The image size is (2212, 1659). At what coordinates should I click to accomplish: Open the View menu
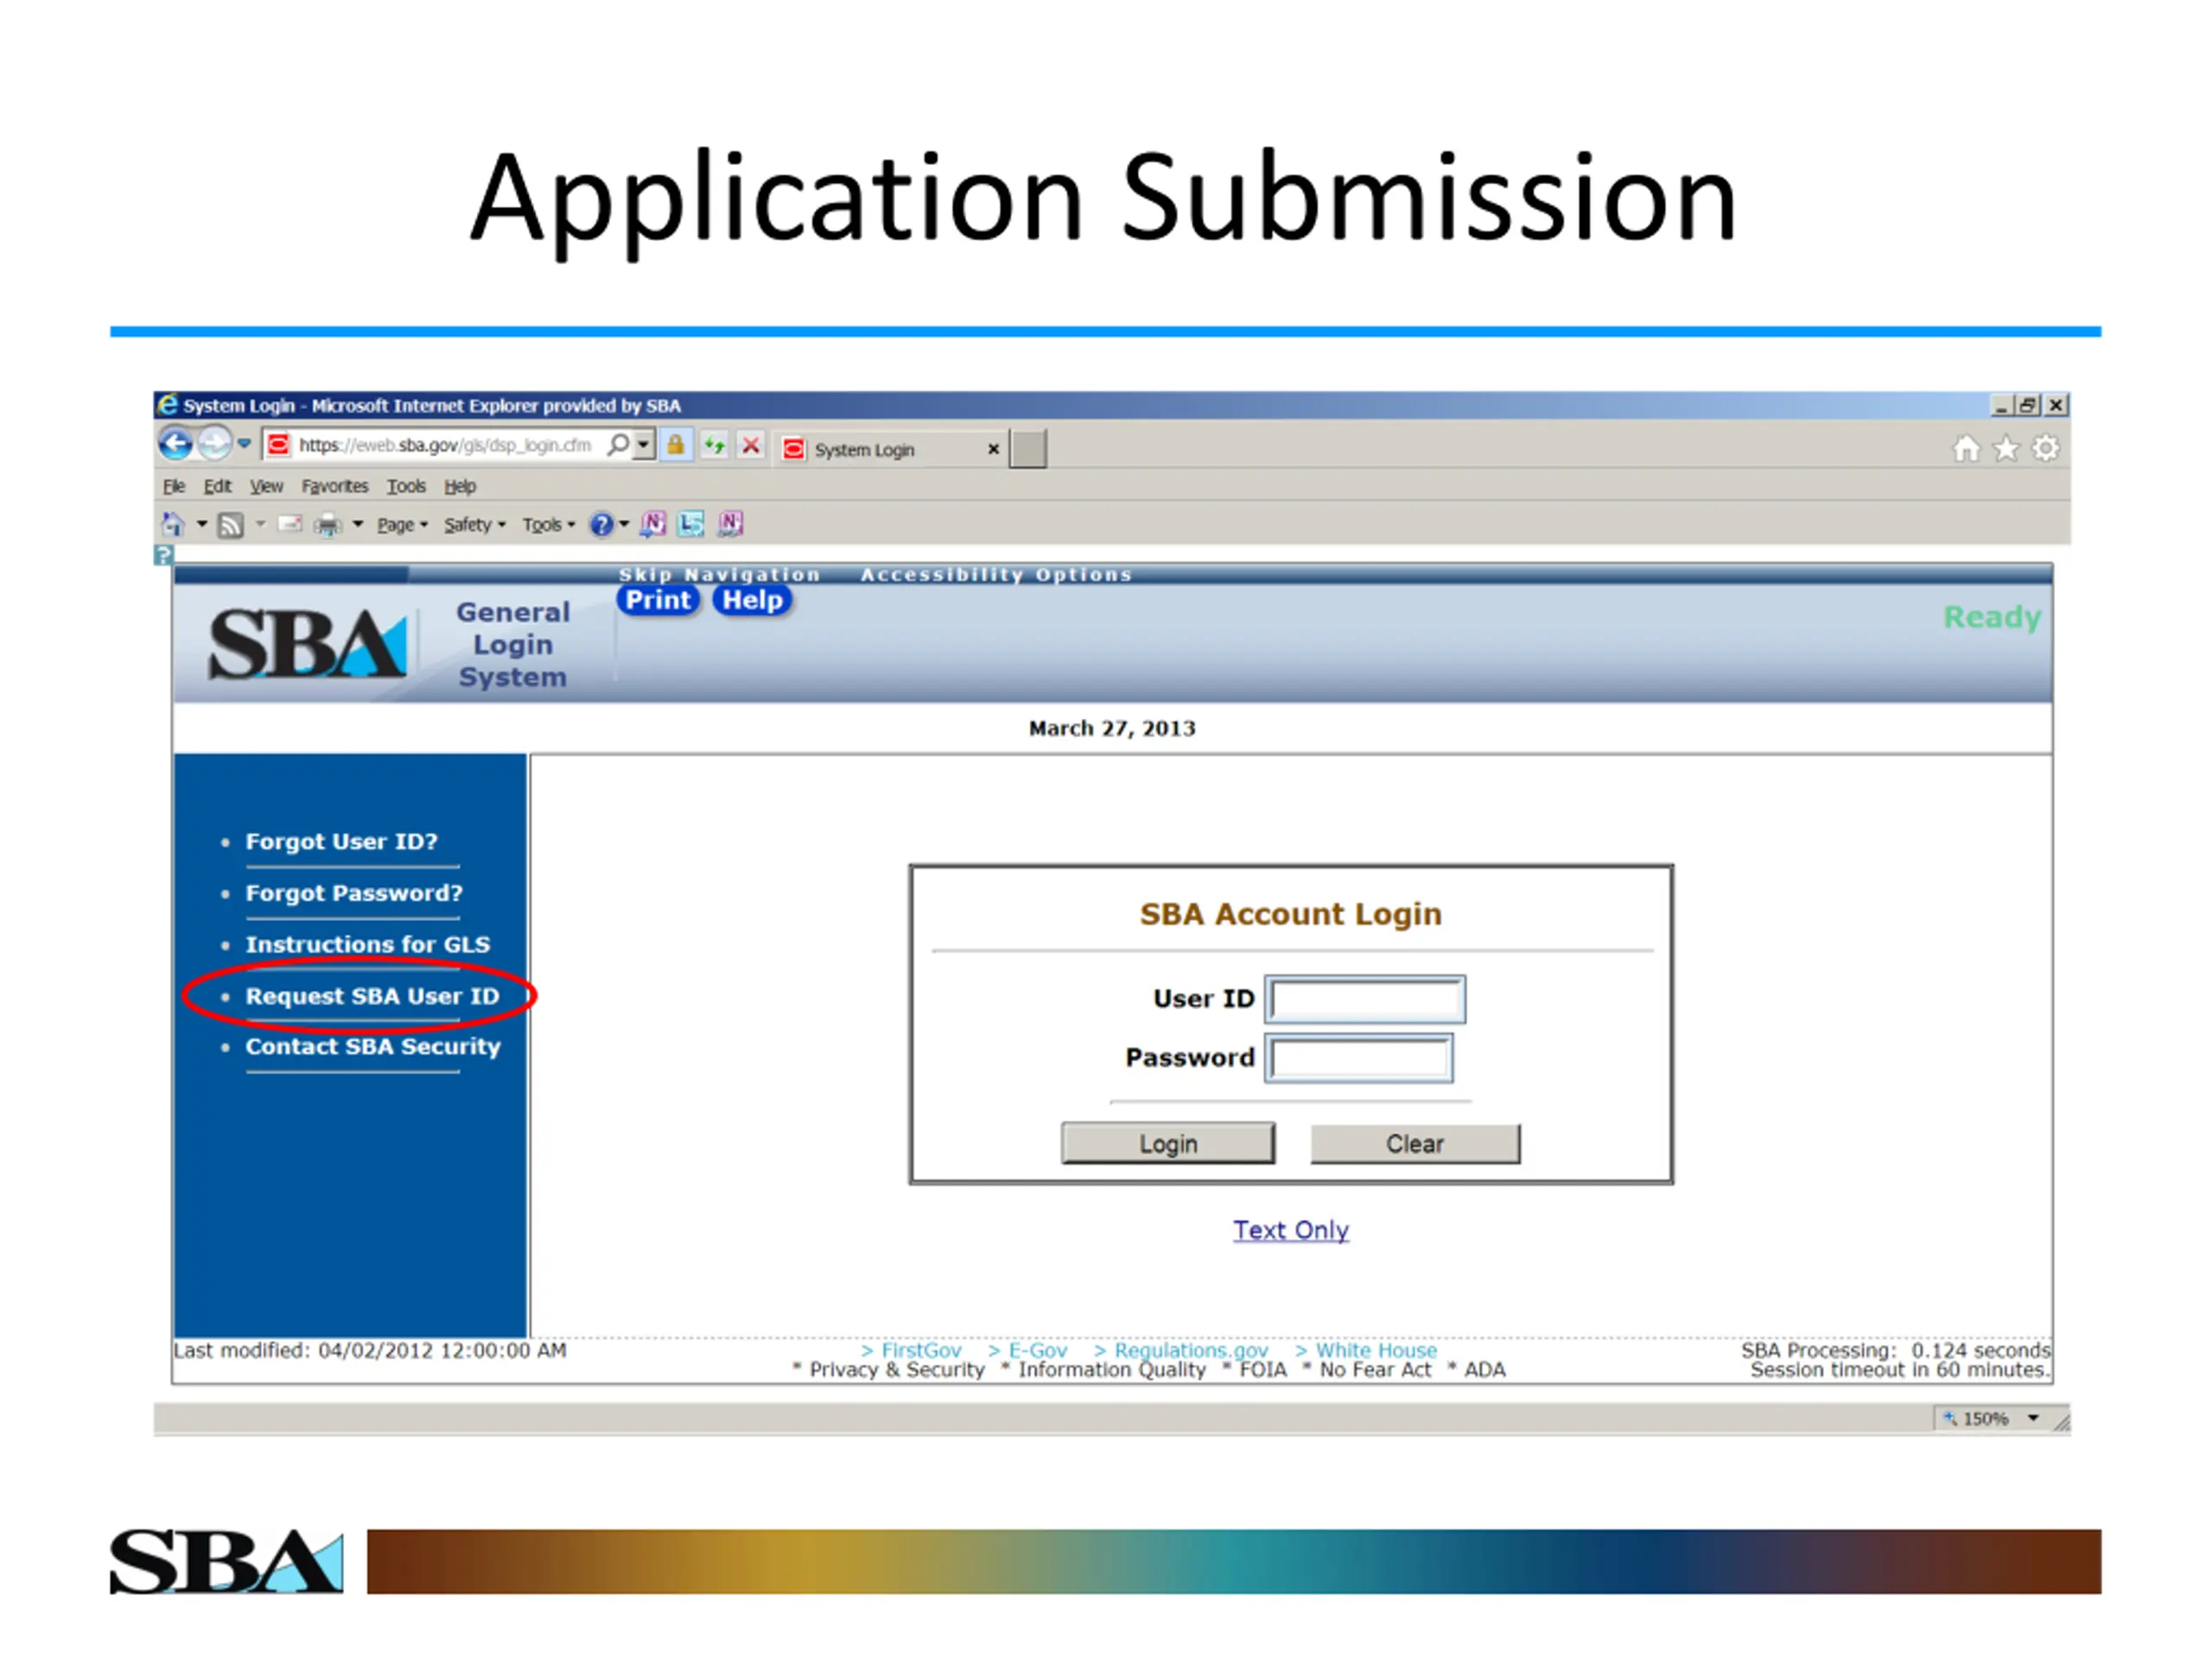pos(266,487)
